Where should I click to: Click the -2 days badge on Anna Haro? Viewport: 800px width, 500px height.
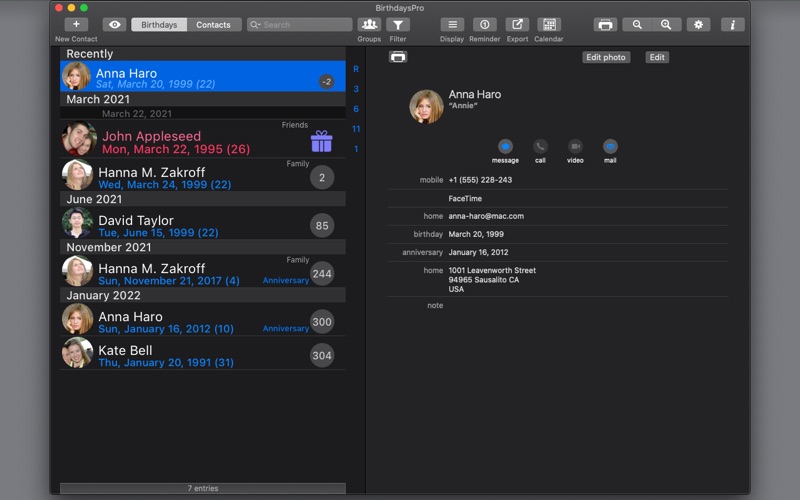[x=327, y=82]
